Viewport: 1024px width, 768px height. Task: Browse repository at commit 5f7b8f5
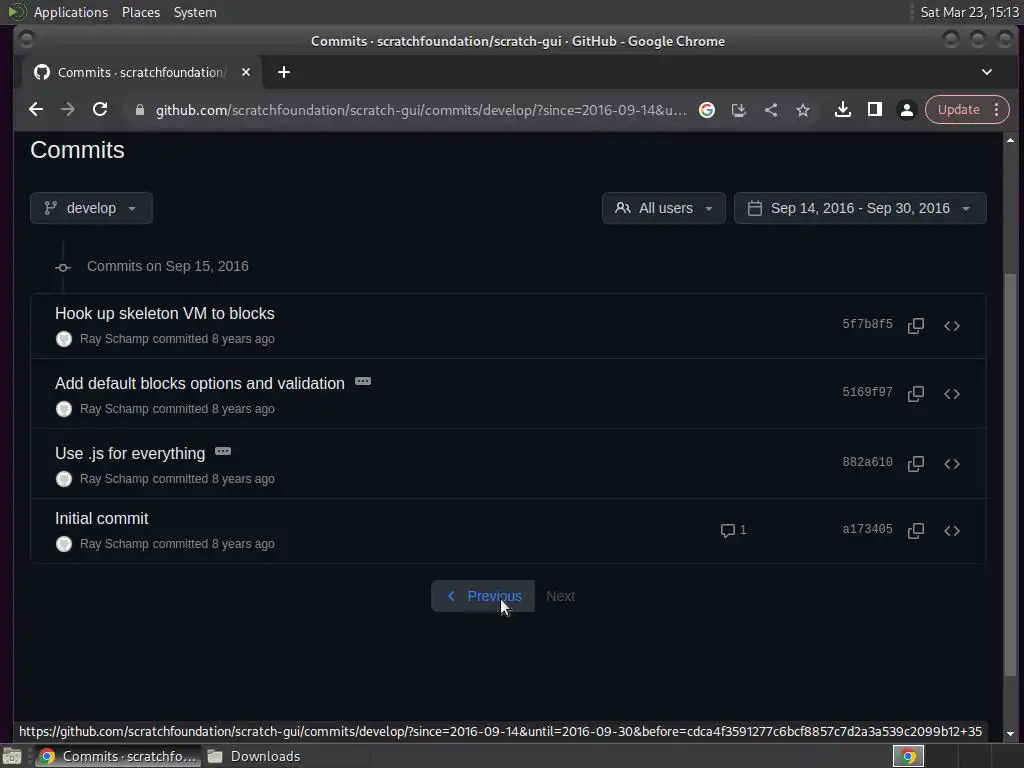click(952, 325)
